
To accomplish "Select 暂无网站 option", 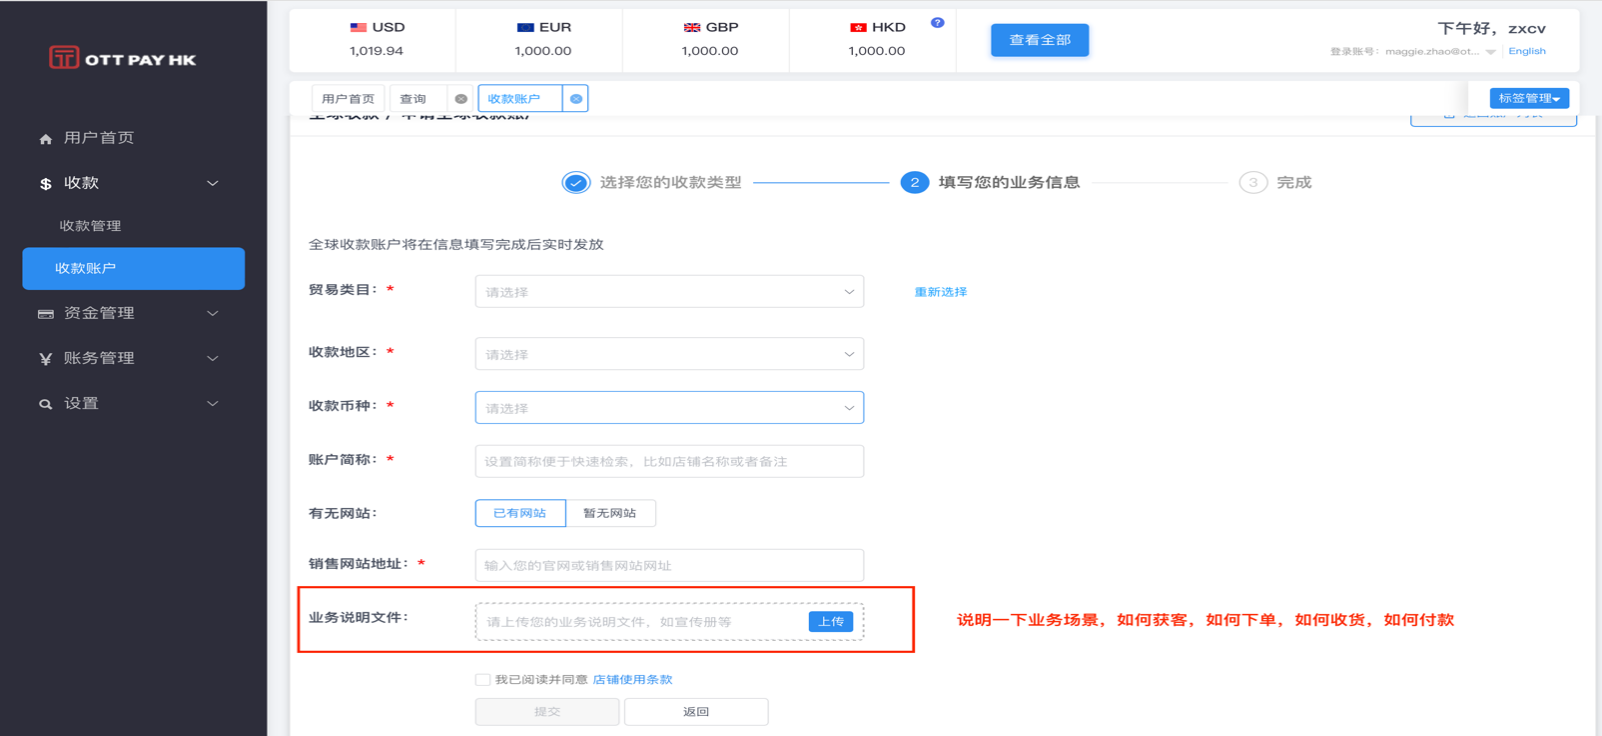I will [x=610, y=513].
